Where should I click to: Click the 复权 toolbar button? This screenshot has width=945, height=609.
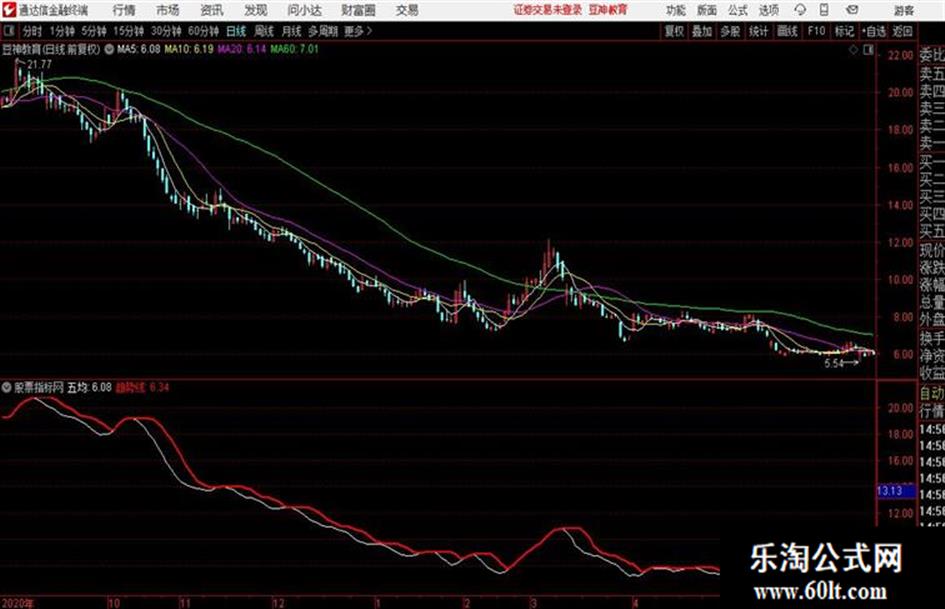point(674,31)
